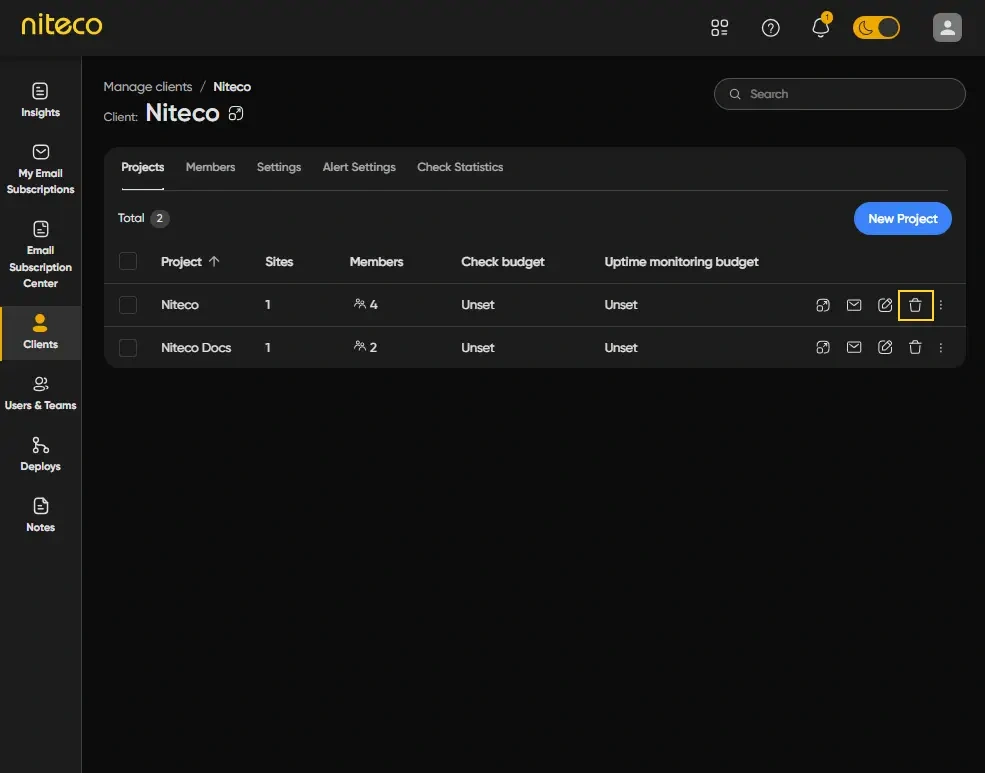Open My Email Subscriptions in the sidebar
The image size is (985, 773).
(x=40, y=170)
